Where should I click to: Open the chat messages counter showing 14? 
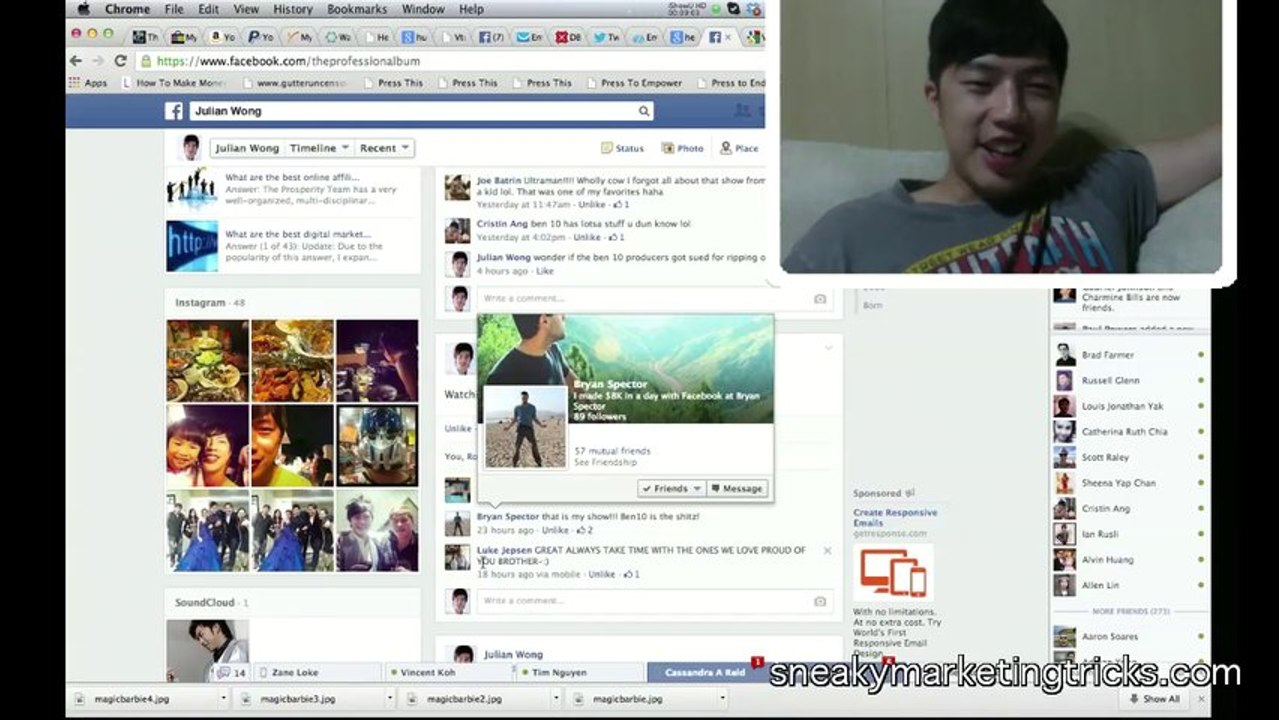[x=233, y=673]
